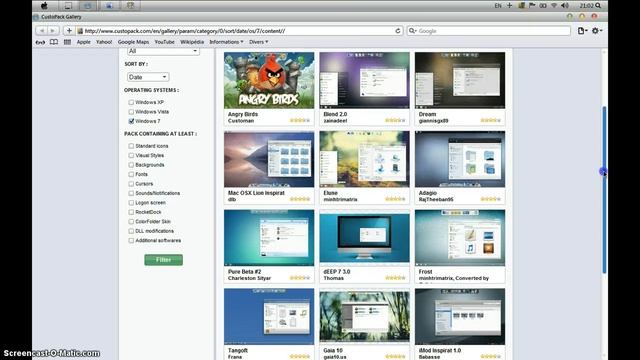Click the dEEP 7 3.0 star rating
Screen dimensions: 640x360
(x=395, y=278)
